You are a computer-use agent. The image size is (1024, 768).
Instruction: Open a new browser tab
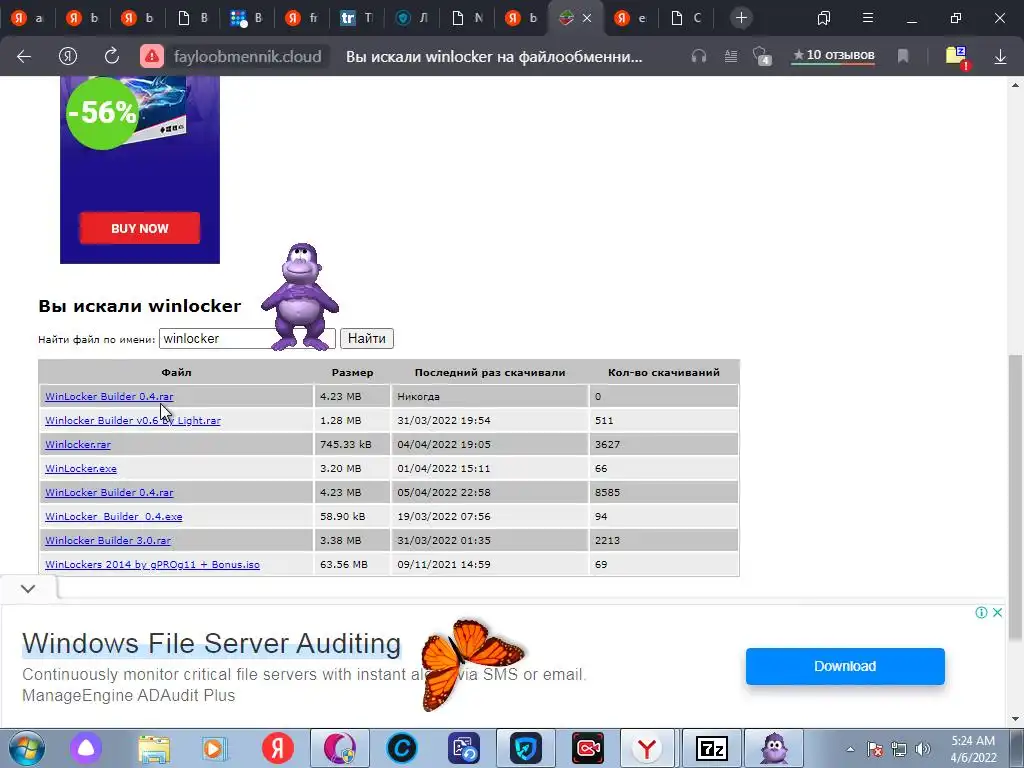point(741,18)
